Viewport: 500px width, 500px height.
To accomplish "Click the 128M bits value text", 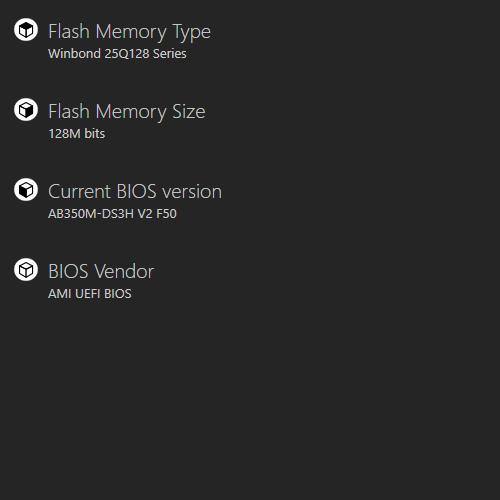I will tap(77, 134).
